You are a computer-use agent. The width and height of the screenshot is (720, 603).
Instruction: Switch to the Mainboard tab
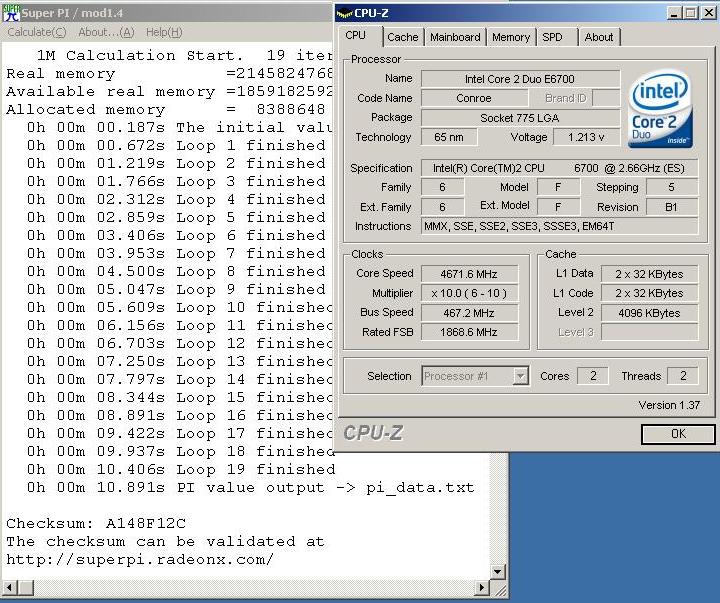tap(455, 37)
